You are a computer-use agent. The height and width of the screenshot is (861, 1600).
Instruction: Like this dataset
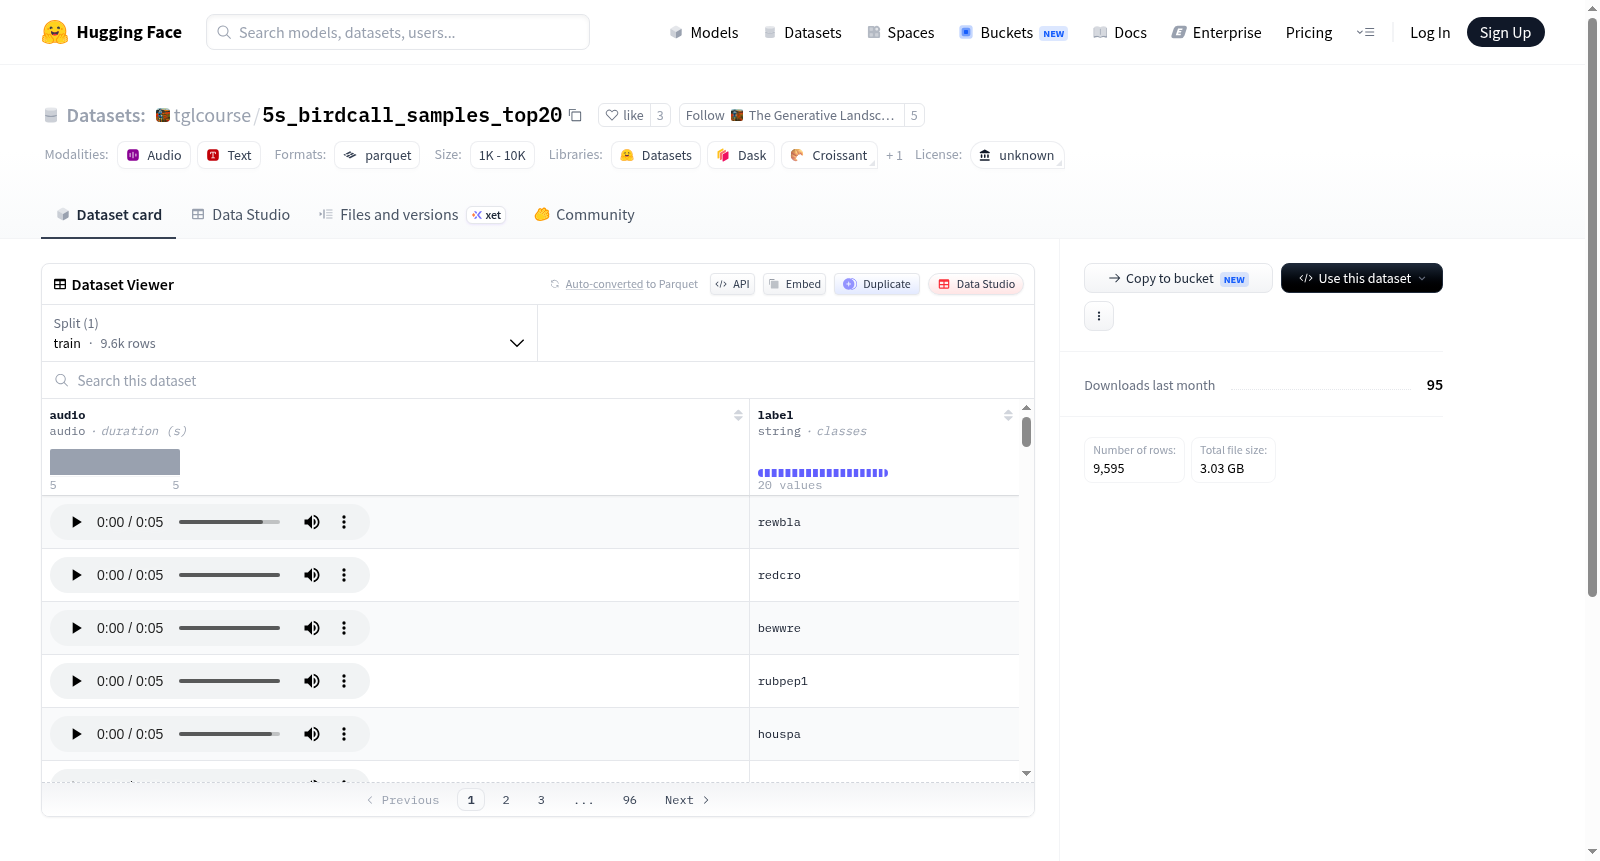tap(624, 115)
